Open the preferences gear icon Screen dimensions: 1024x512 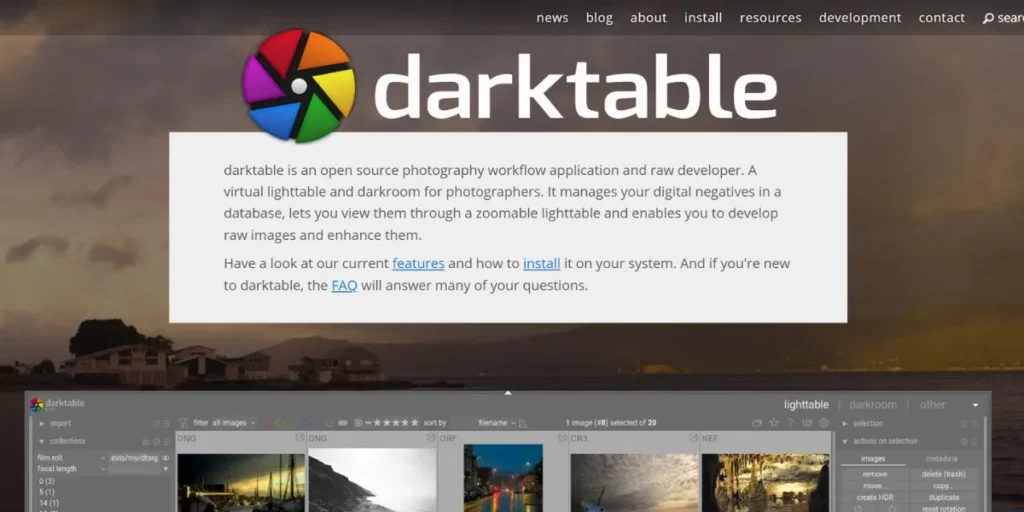pos(824,423)
